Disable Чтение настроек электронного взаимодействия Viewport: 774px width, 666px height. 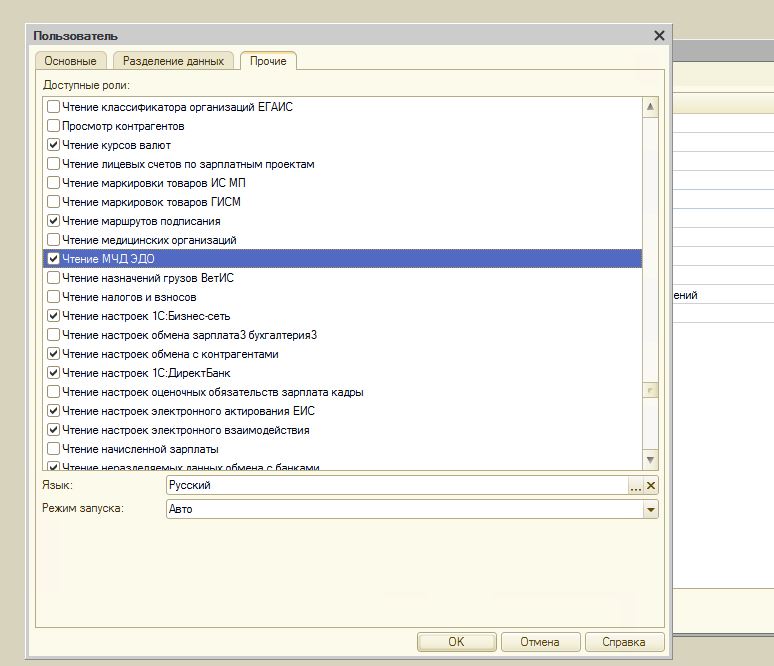[x=53, y=430]
